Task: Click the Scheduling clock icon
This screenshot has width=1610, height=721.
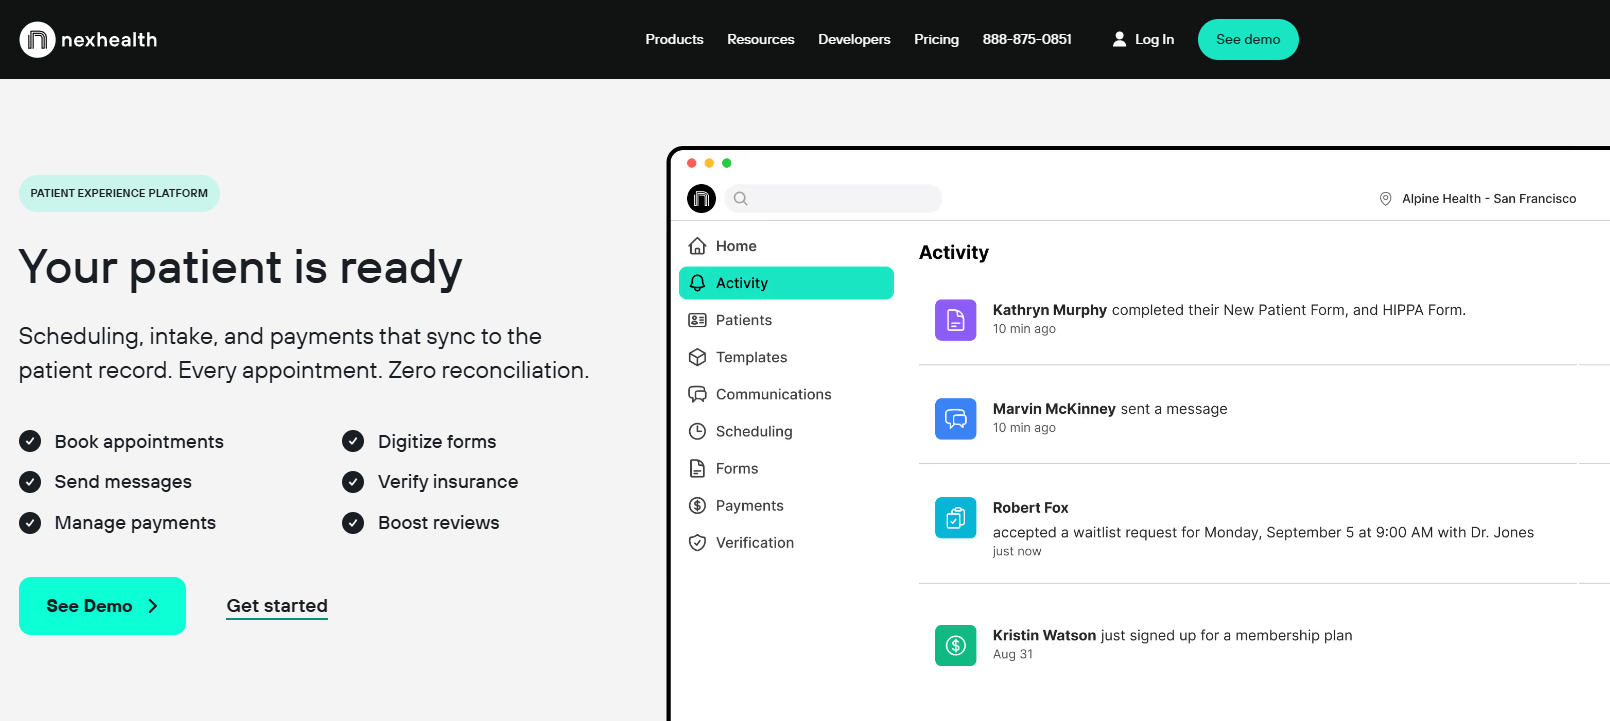Action: pos(698,431)
